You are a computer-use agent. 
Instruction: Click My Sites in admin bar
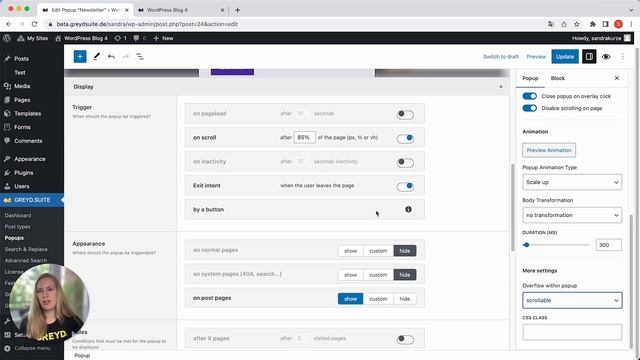[x=33, y=38]
